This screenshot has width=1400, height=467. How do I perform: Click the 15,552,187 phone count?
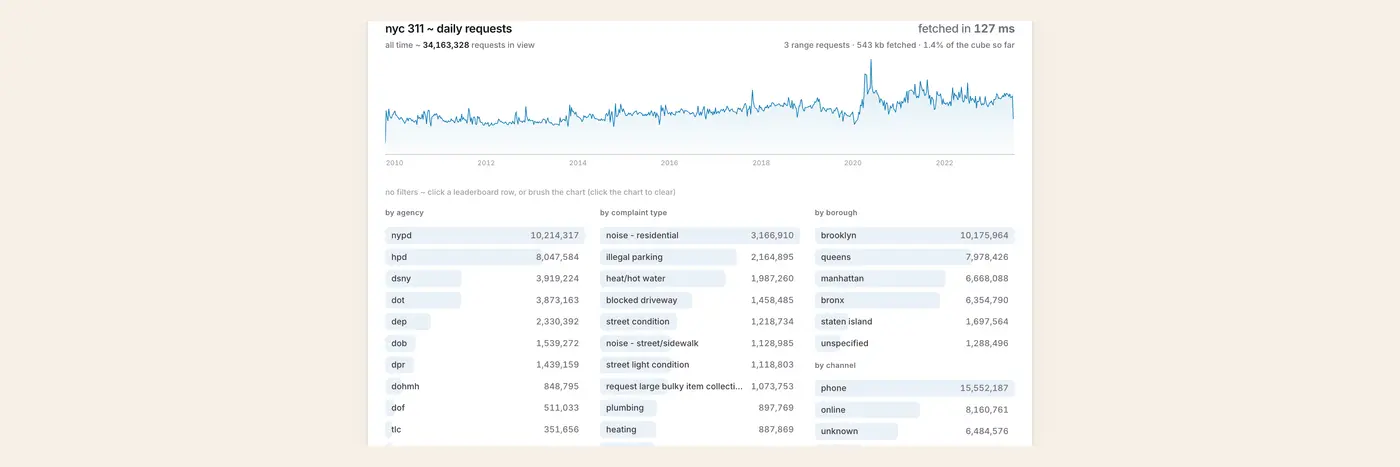click(984, 388)
